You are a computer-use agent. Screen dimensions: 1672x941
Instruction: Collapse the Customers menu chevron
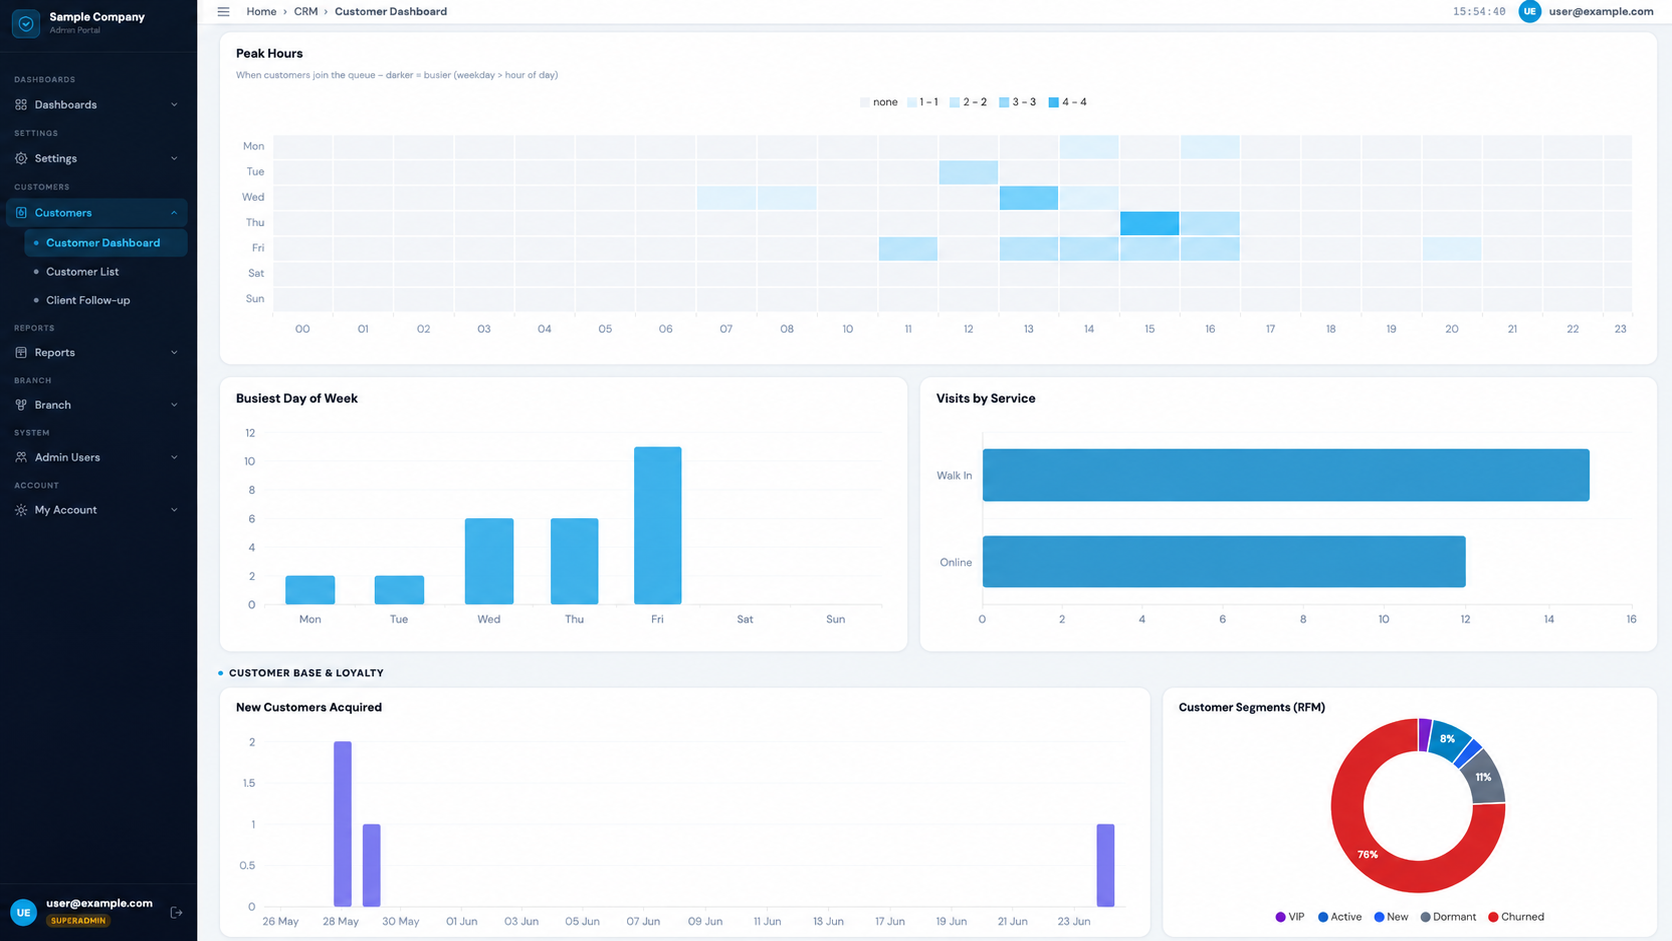coord(174,213)
